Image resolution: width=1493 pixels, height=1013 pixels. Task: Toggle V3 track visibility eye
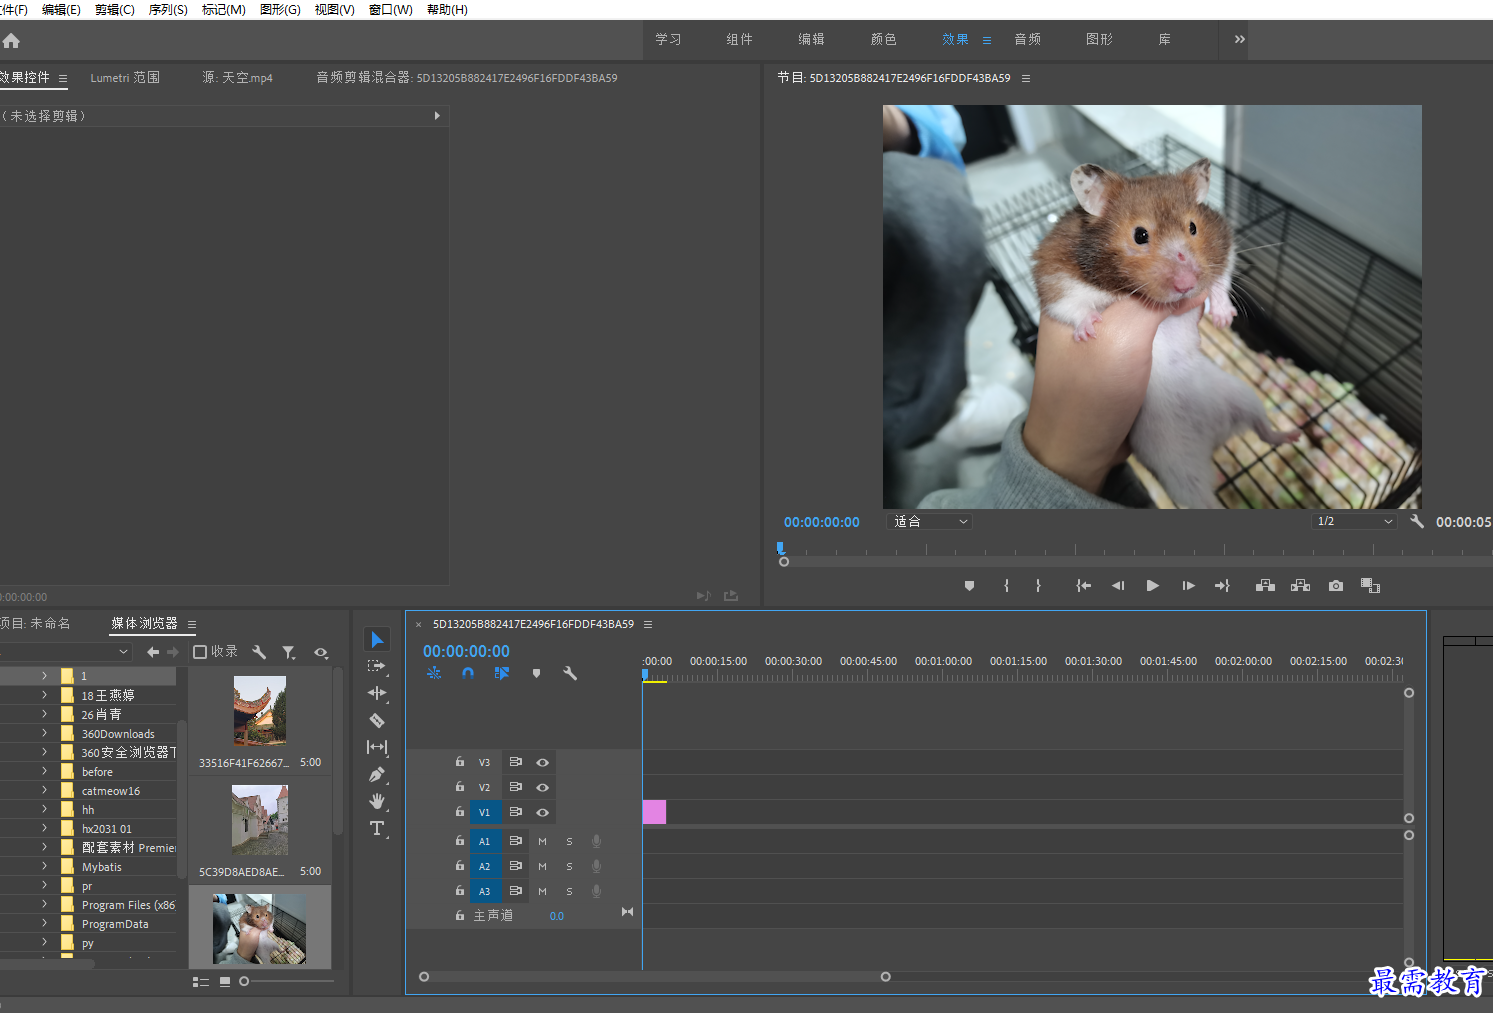542,762
